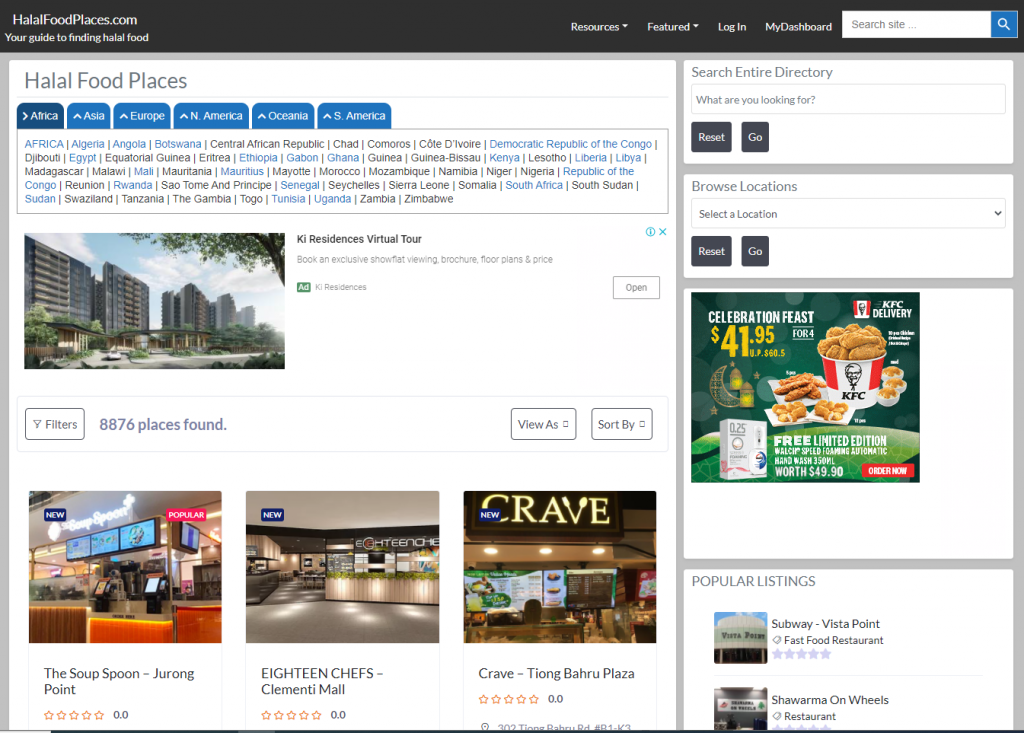This screenshot has width=1024, height=733.
Task: Open the Ghana country link
Action: tap(343, 157)
